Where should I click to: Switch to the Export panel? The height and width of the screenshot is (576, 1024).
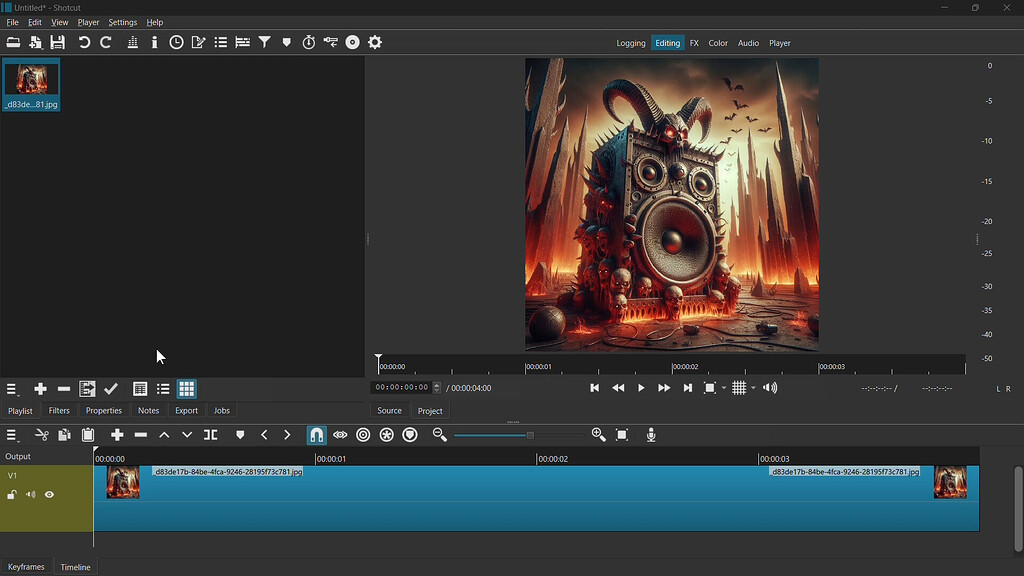pyautogui.click(x=186, y=410)
